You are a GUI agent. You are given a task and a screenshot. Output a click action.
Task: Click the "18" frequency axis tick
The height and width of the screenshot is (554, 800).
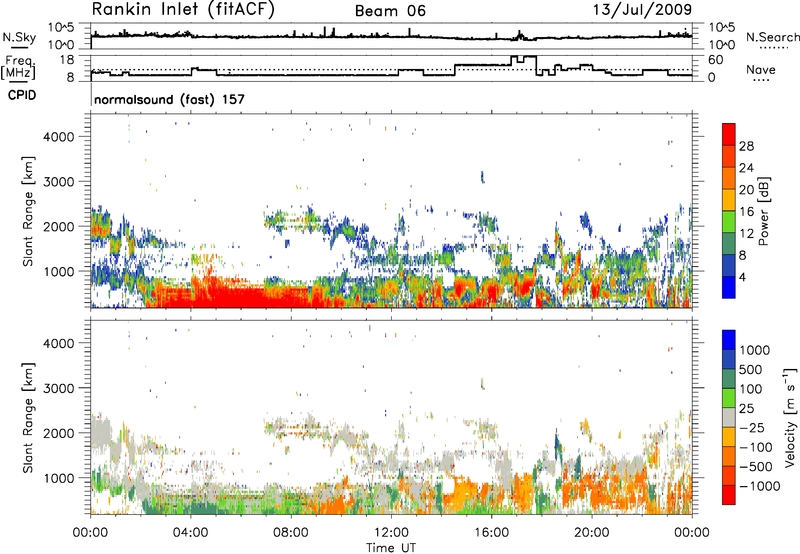67,59
